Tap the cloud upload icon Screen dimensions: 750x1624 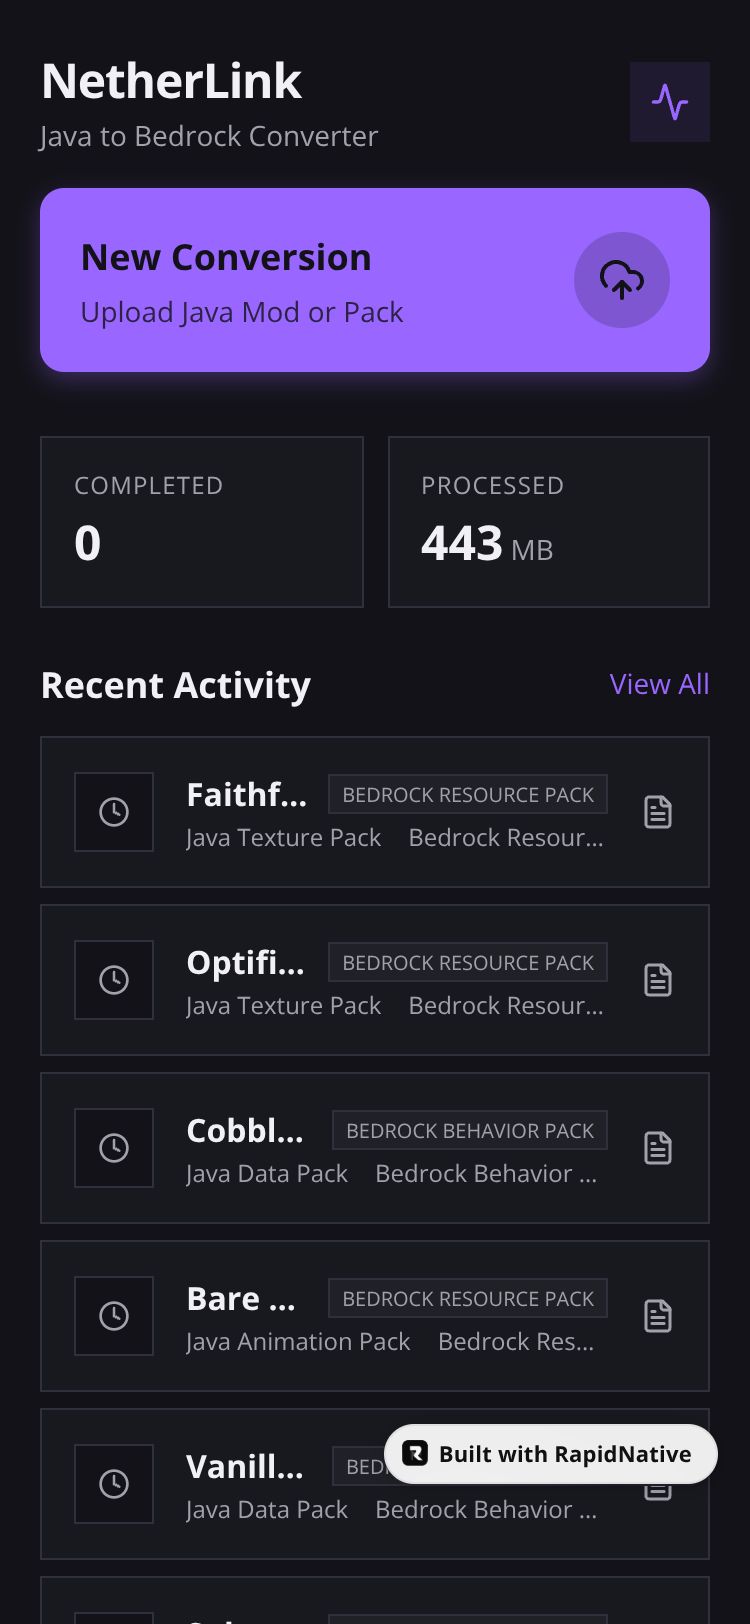coord(622,280)
